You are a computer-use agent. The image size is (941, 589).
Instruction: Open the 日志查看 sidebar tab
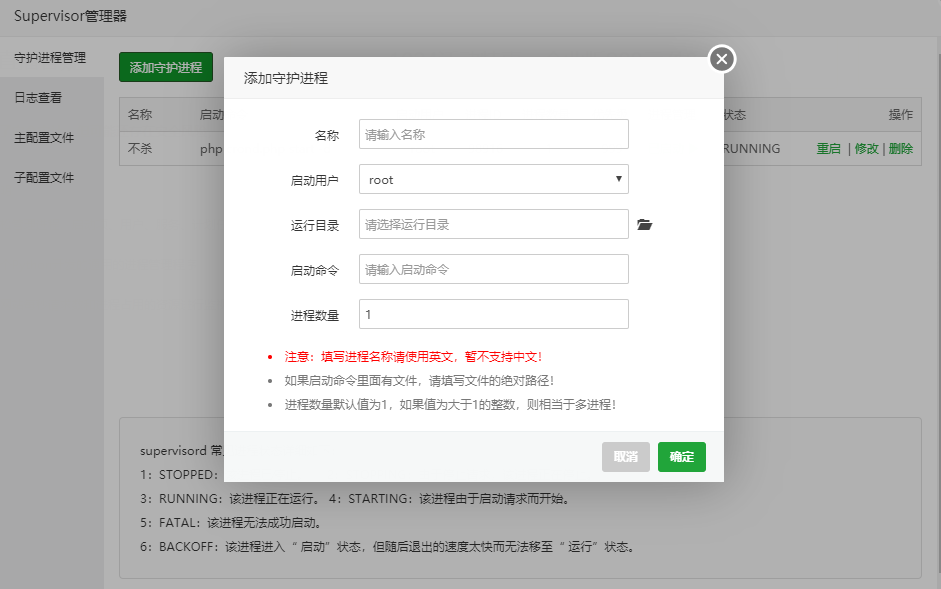tap(38, 97)
